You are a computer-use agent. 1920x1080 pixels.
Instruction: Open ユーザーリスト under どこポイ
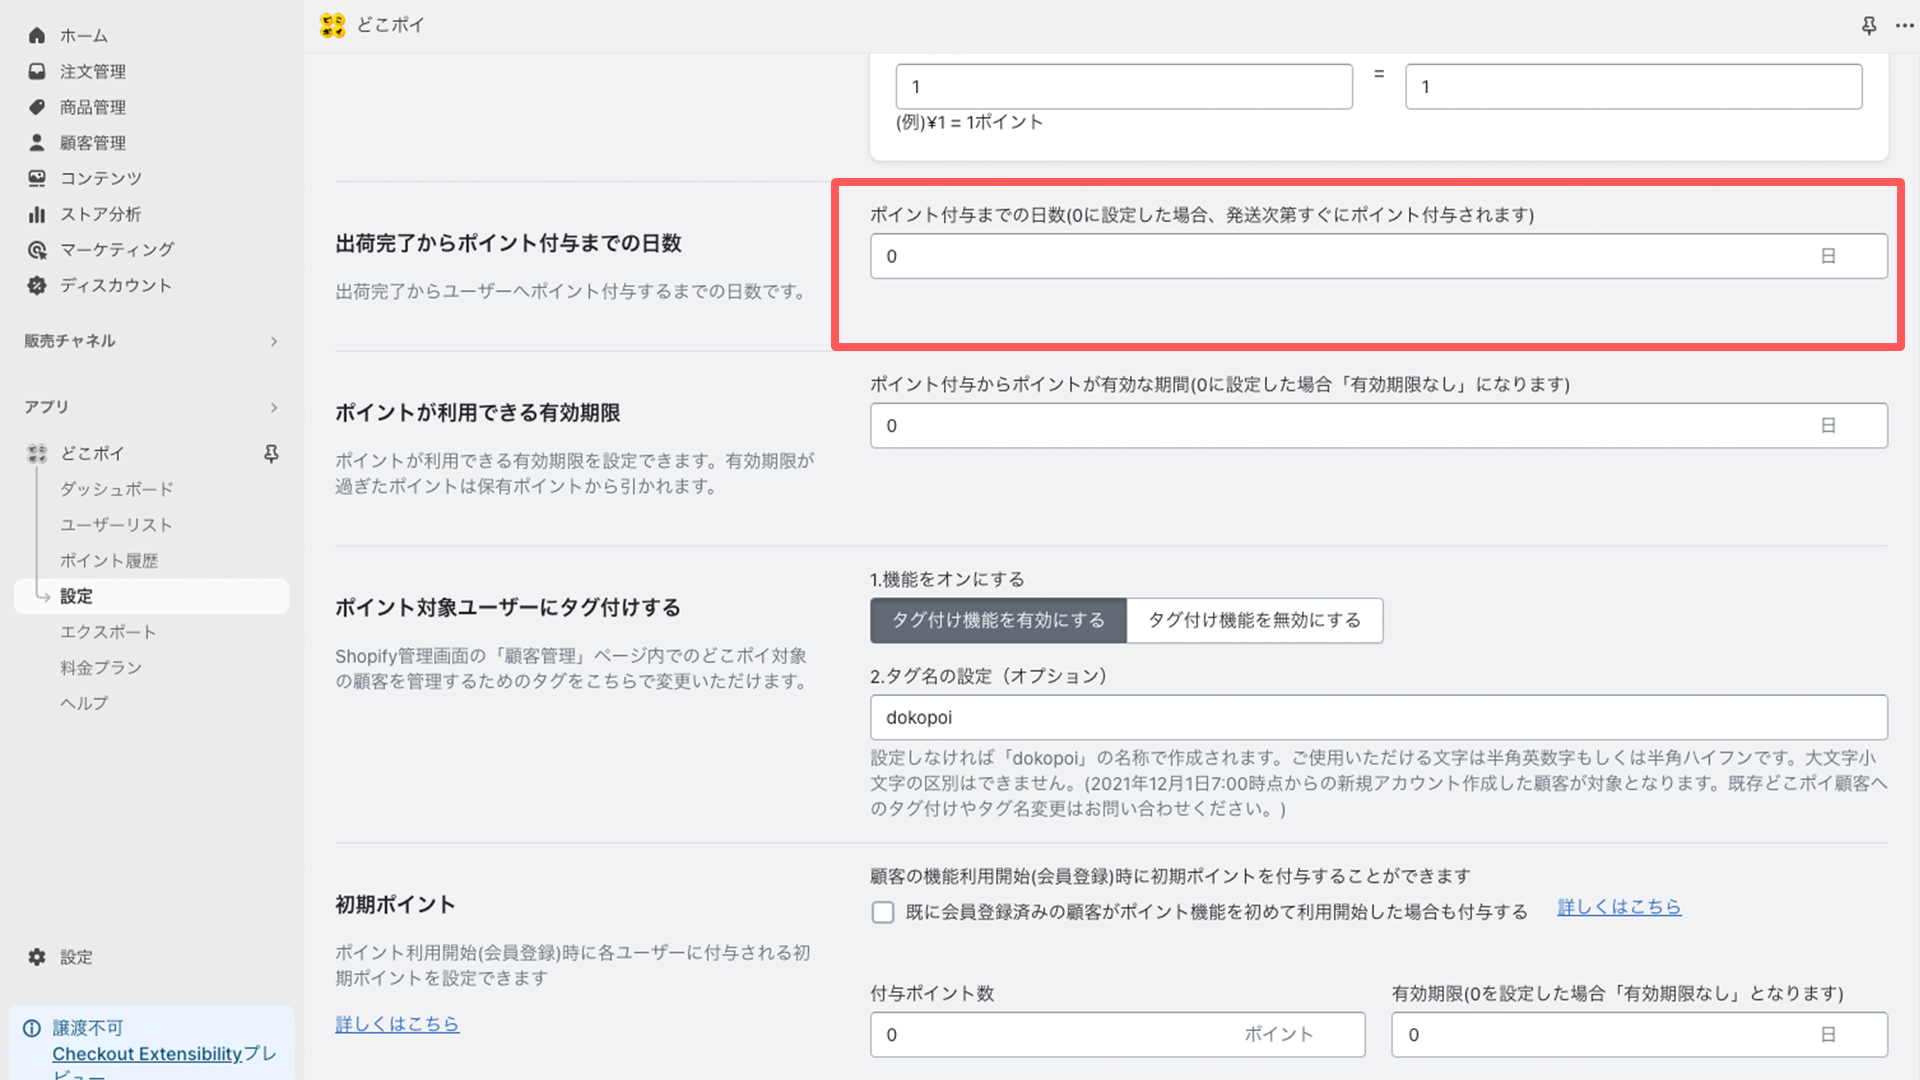pyautogui.click(x=116, y=525)
